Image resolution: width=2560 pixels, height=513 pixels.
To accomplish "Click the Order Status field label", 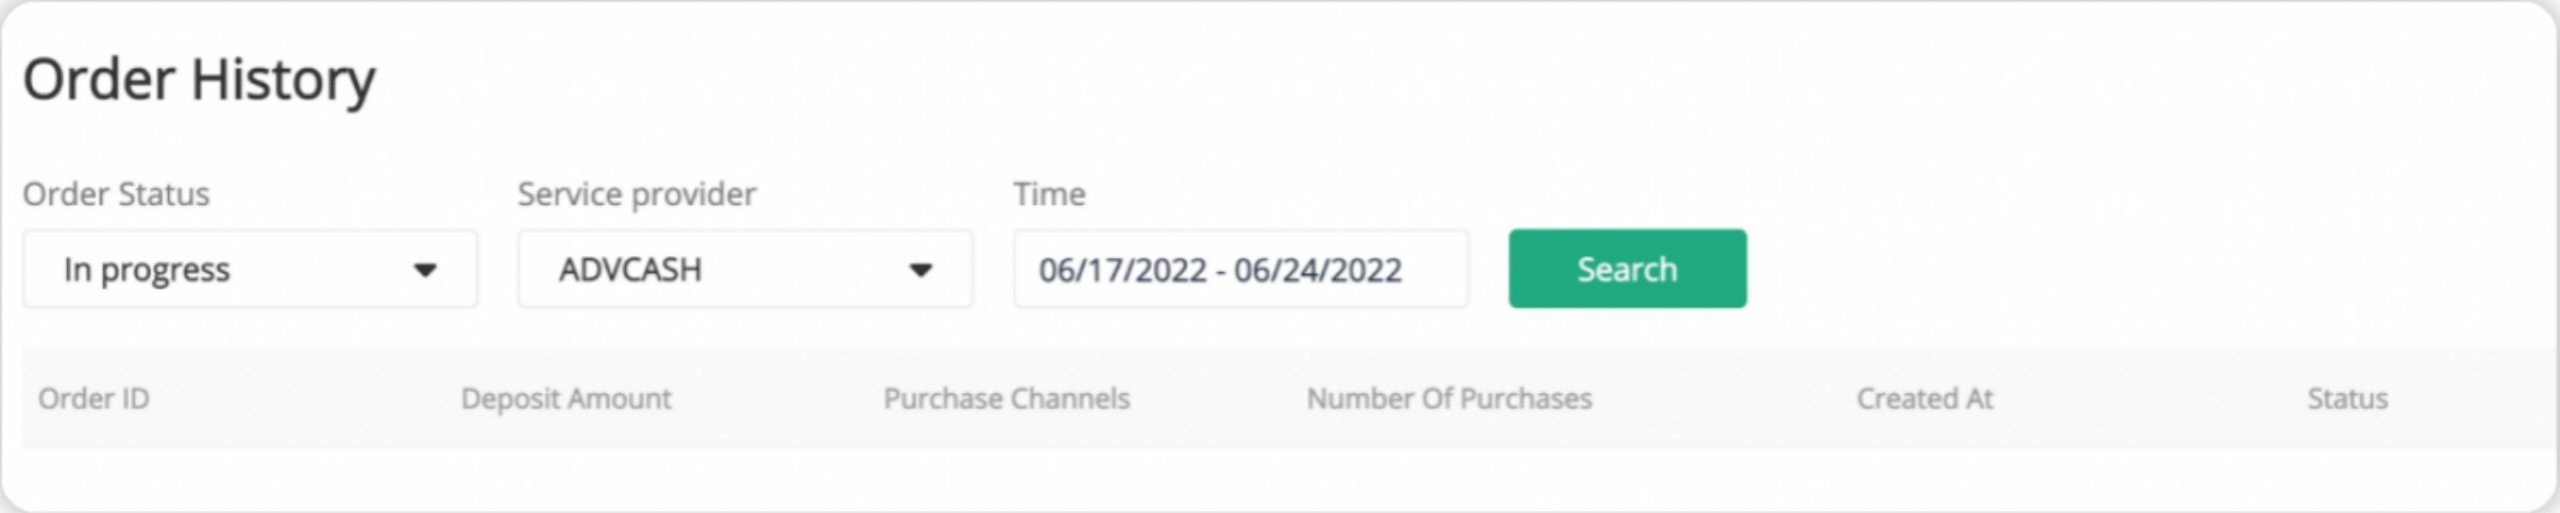I will click(116, 194).
